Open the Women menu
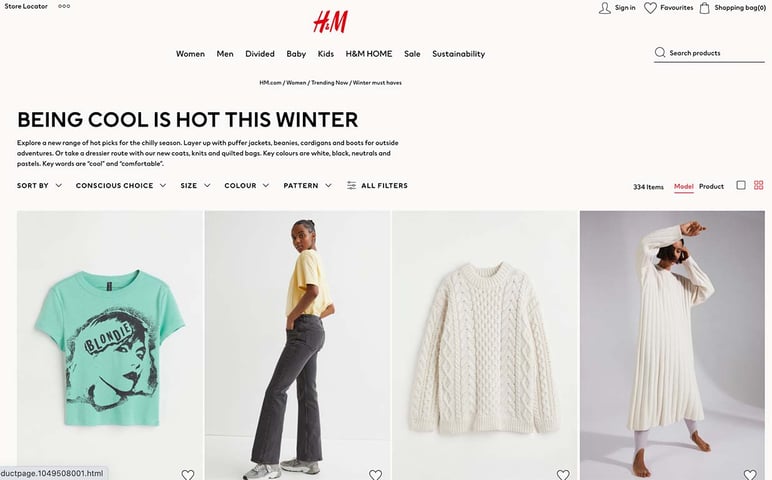Screen dimensions: 772x480 [x=190, y=54]
